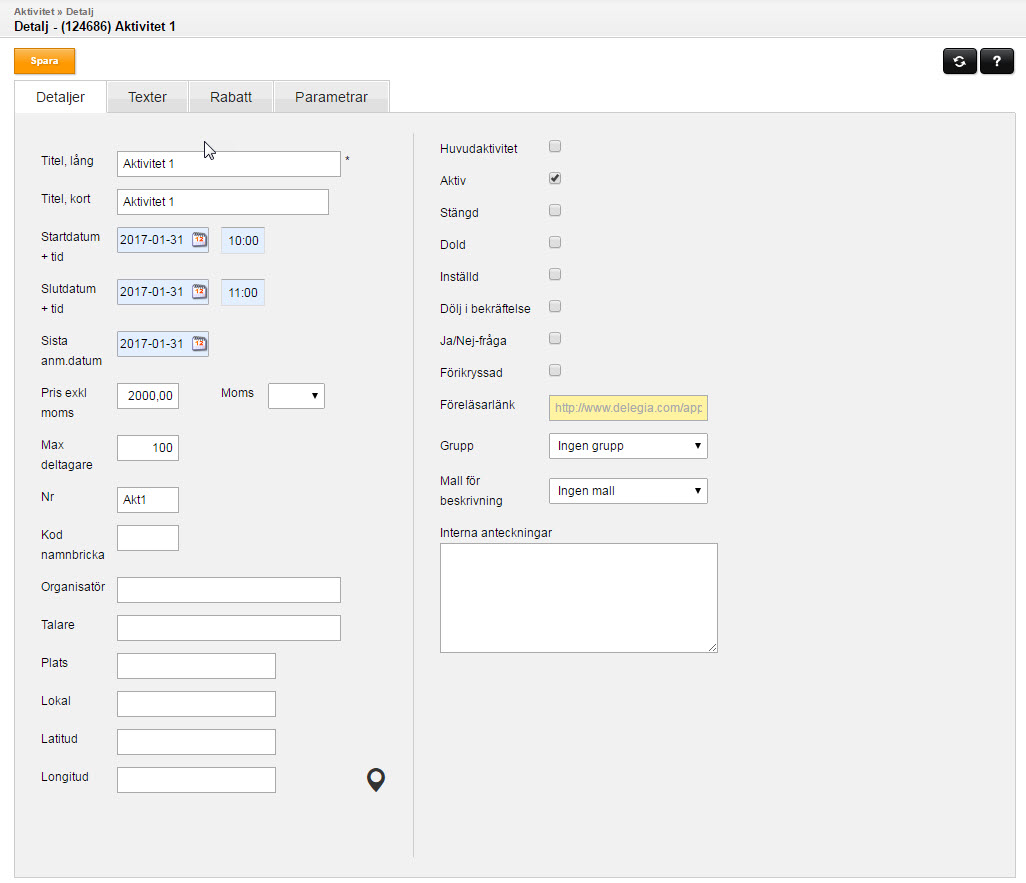
Task: Check the Förikryssad checkbox
Action: tap(555, 370)
